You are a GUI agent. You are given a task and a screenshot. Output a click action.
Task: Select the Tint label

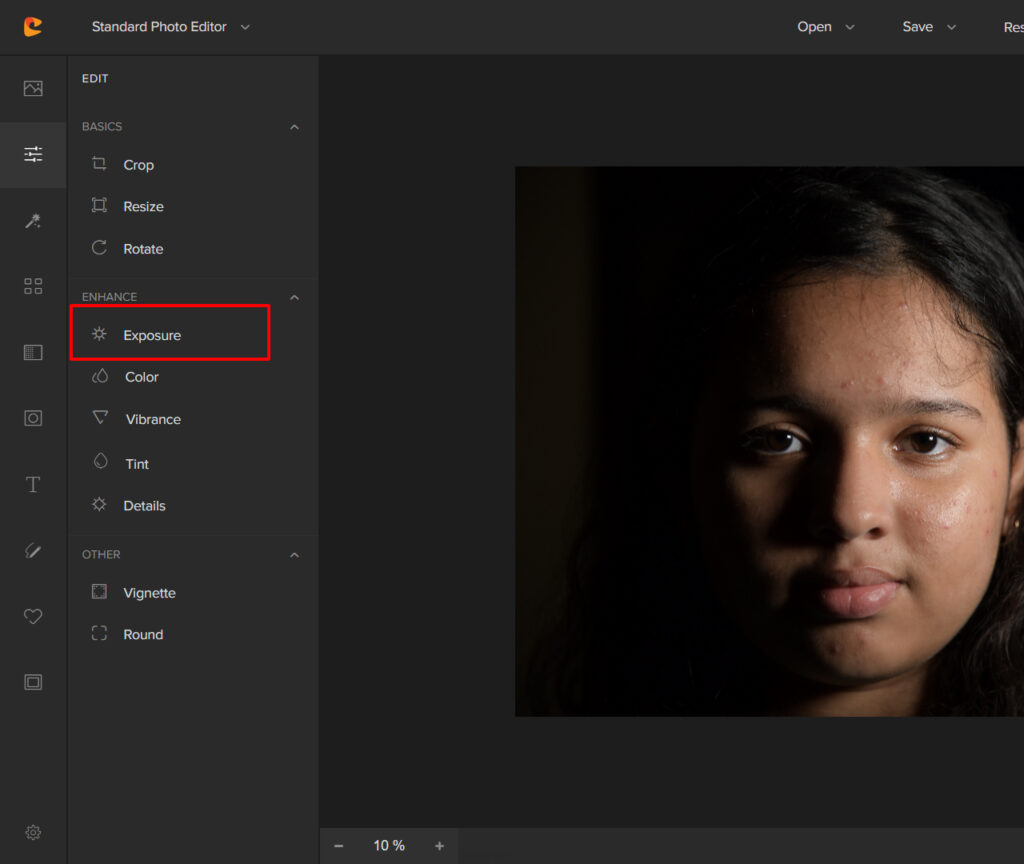pyautogui.click(x=137, y=464)
